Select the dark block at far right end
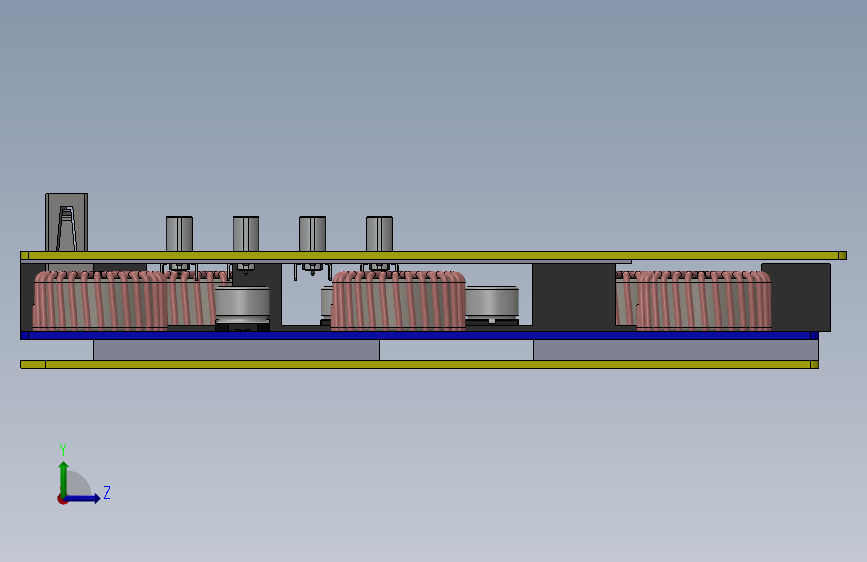 point(801,297)
